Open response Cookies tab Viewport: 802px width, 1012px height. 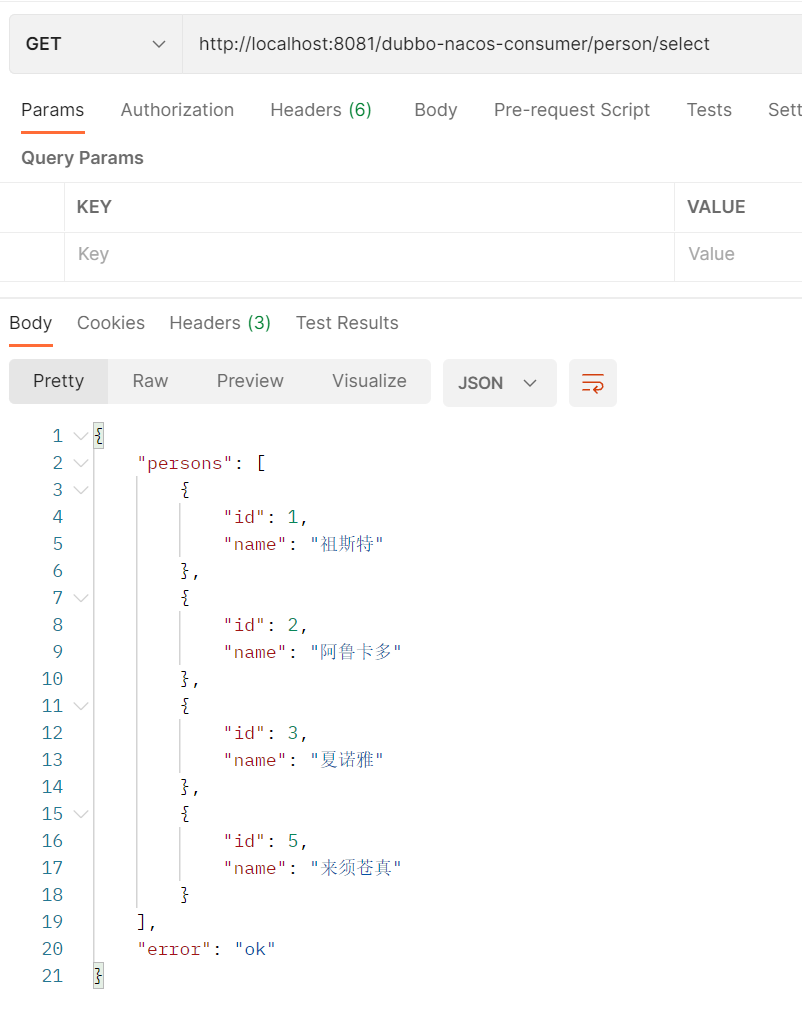111,323
